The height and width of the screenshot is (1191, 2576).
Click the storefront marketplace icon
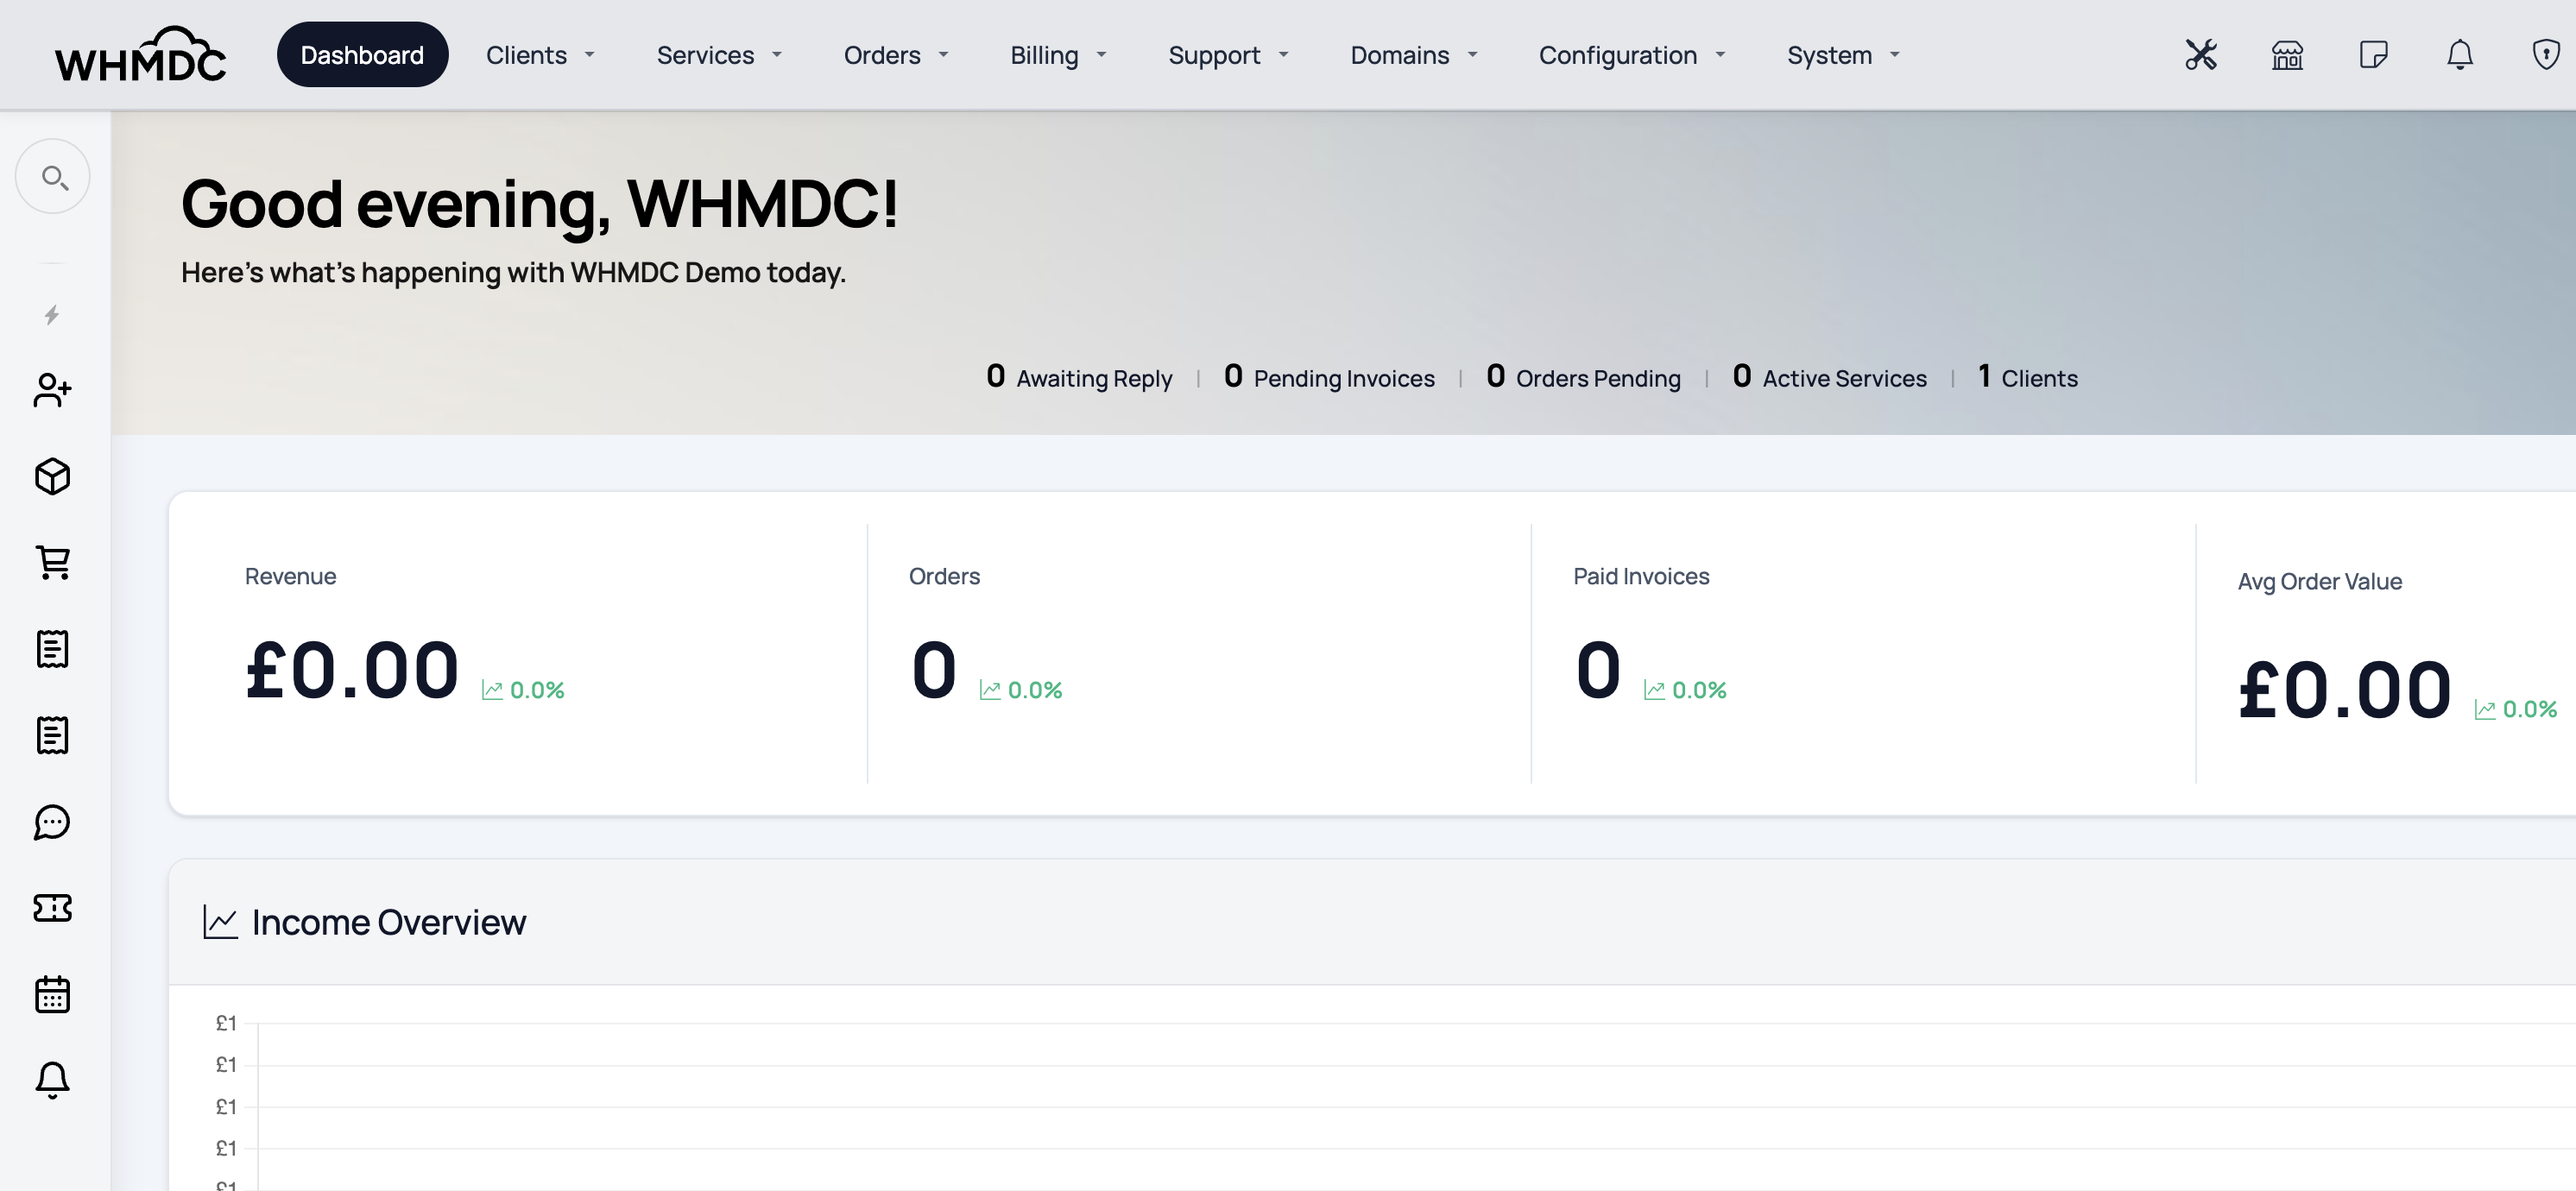click(2287, 55)
